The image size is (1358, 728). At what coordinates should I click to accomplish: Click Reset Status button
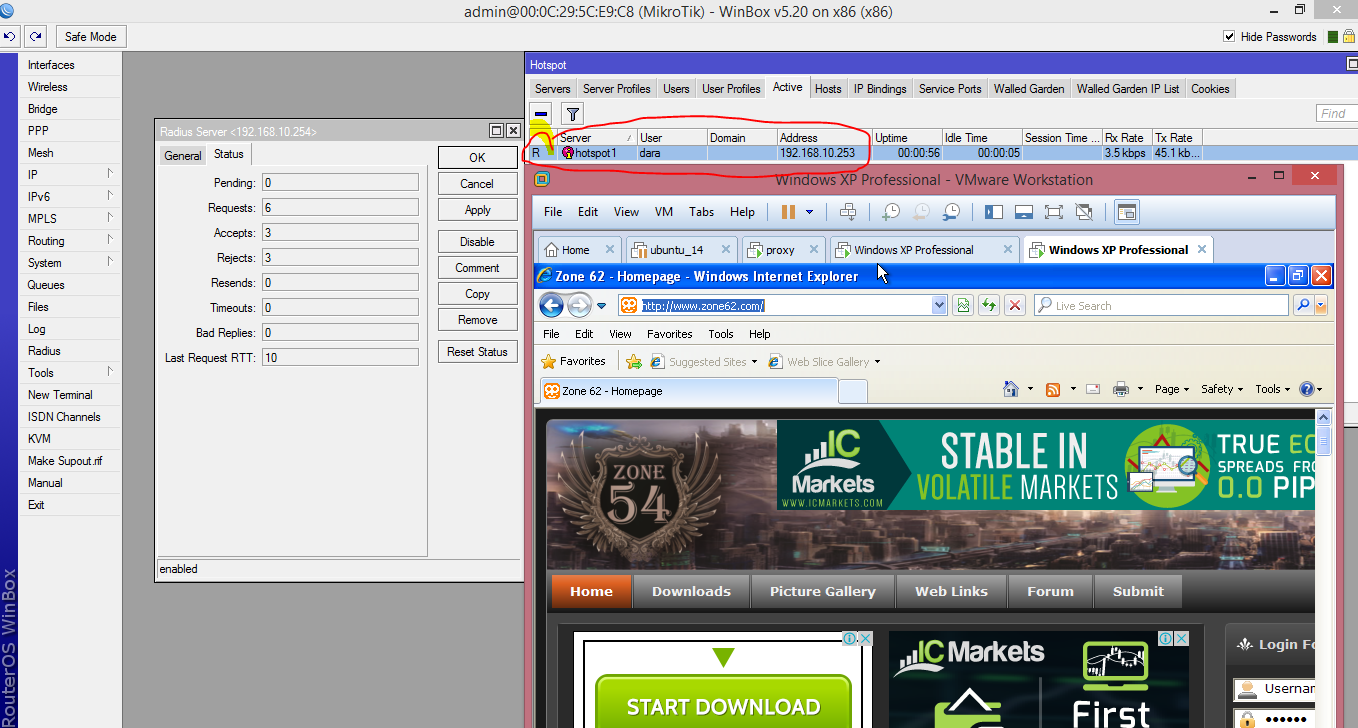point(477,352)
